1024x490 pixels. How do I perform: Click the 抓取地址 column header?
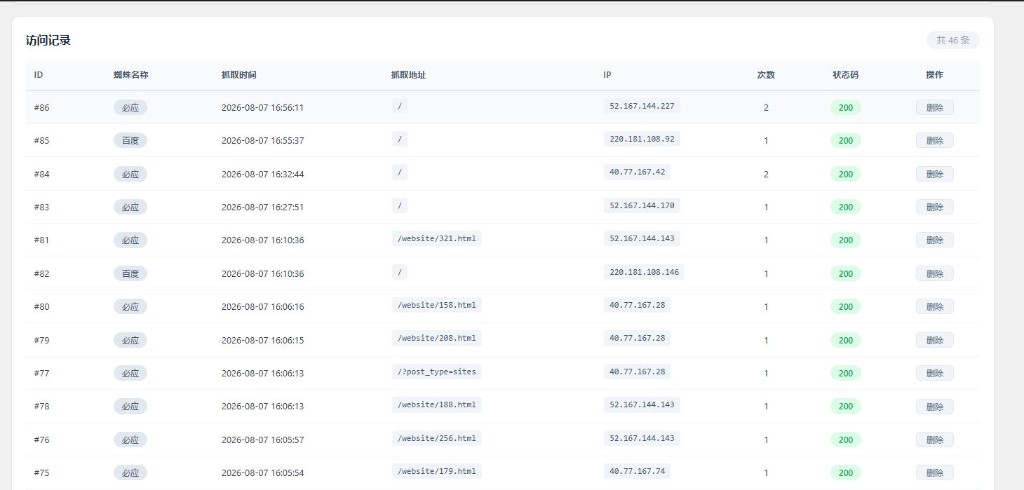408,75
